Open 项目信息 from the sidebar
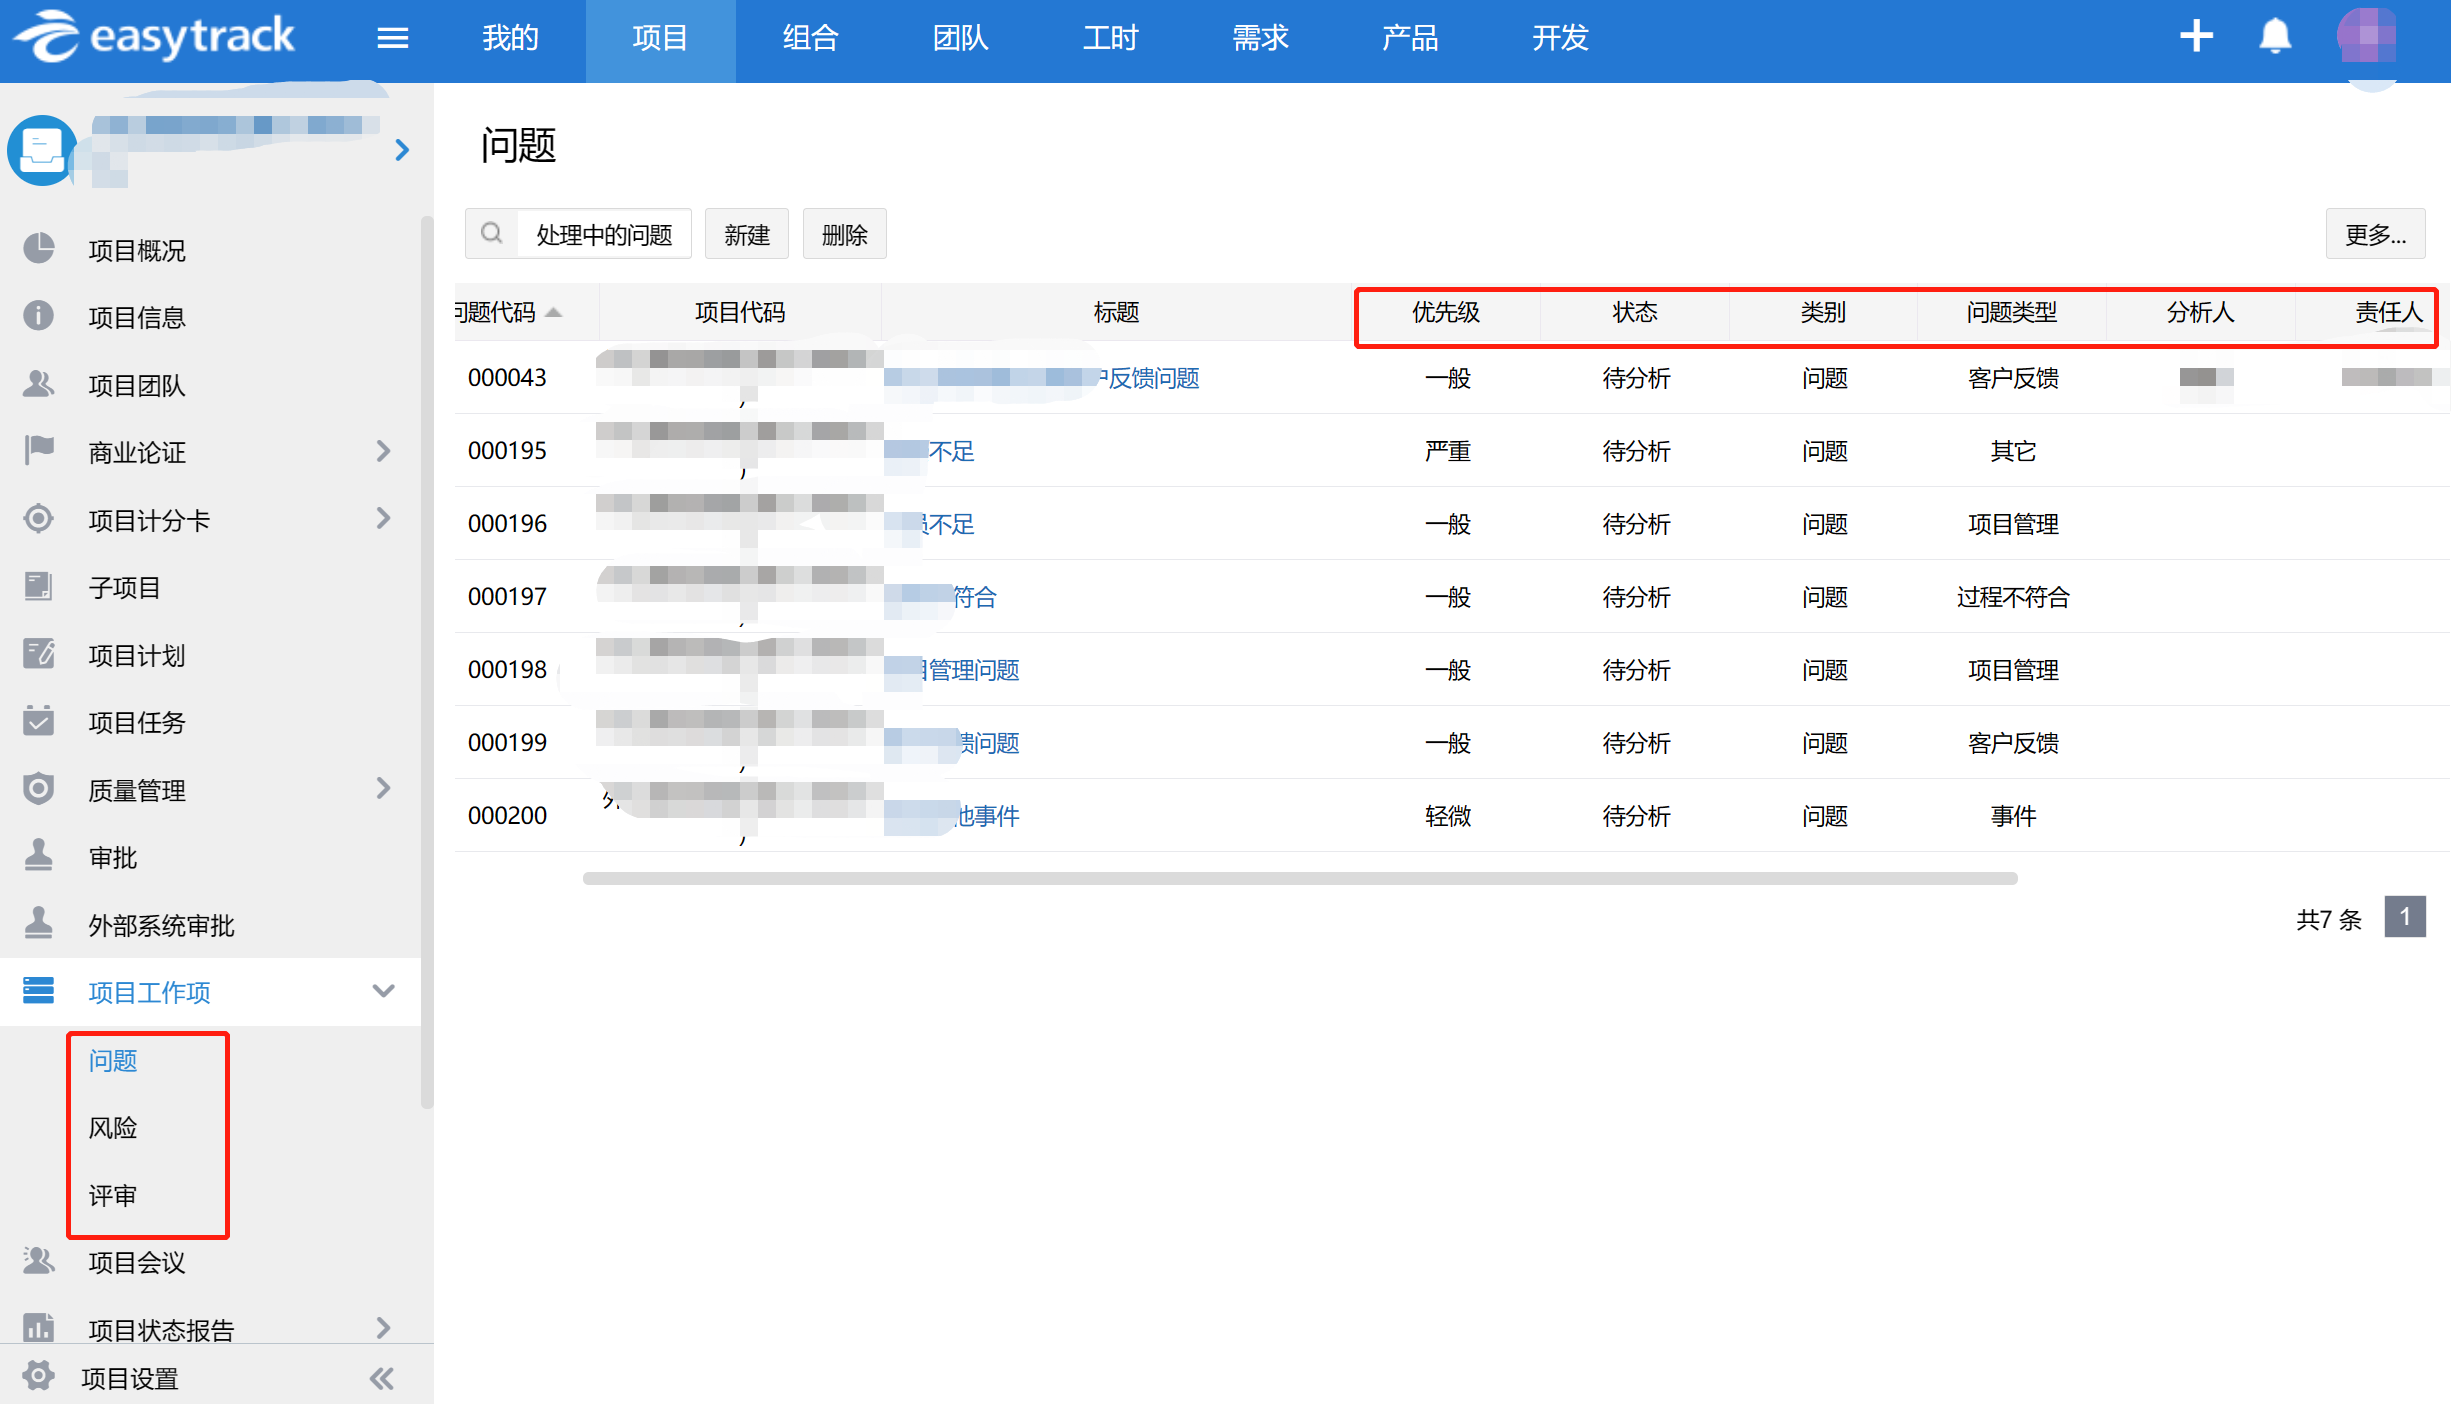The height and width of the screenshot is (1404, 2451). point(136,317)
